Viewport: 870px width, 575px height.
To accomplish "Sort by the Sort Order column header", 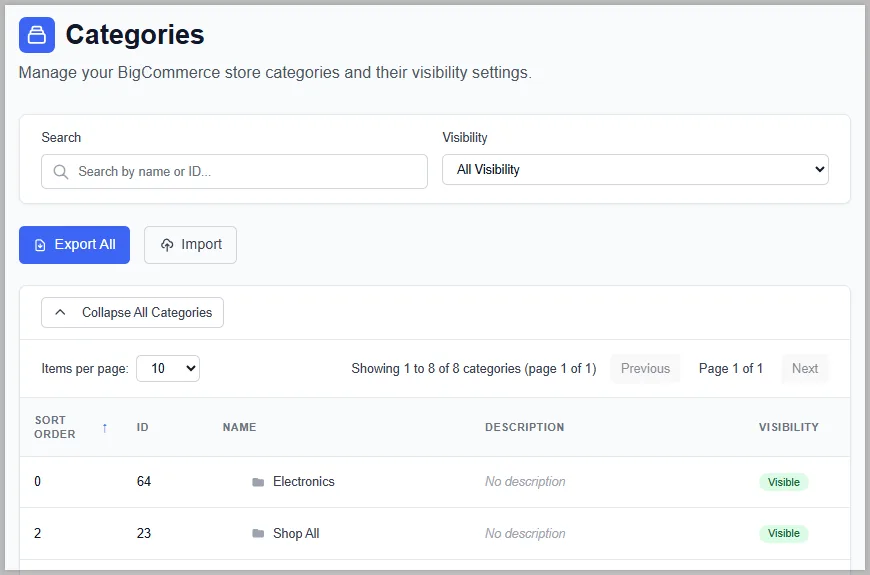I will [x=54, y=427].
